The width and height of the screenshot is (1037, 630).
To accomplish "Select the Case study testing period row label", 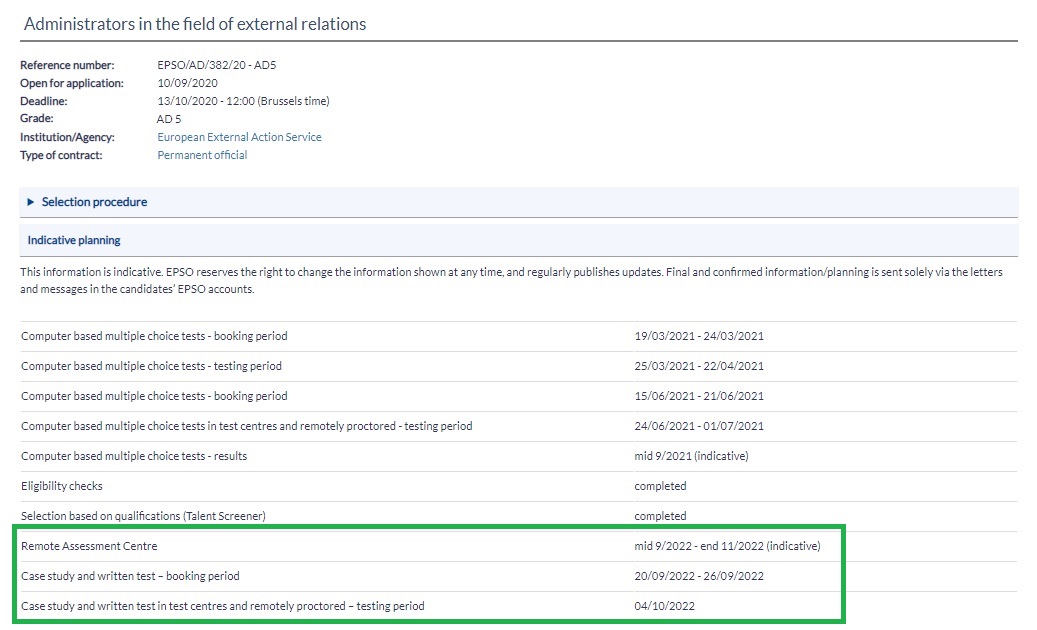I will point(222,606).
